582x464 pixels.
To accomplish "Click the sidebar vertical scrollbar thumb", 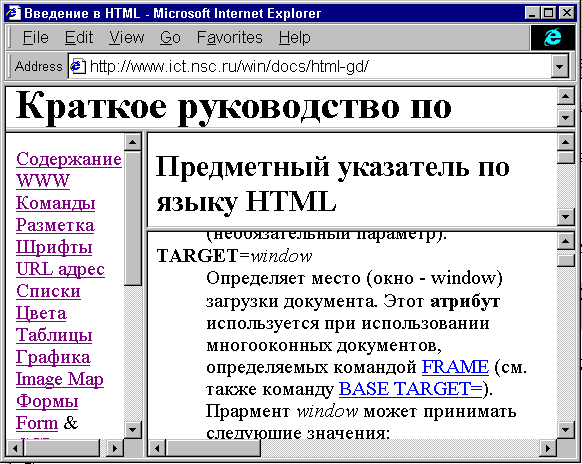I will coord(133,218).
